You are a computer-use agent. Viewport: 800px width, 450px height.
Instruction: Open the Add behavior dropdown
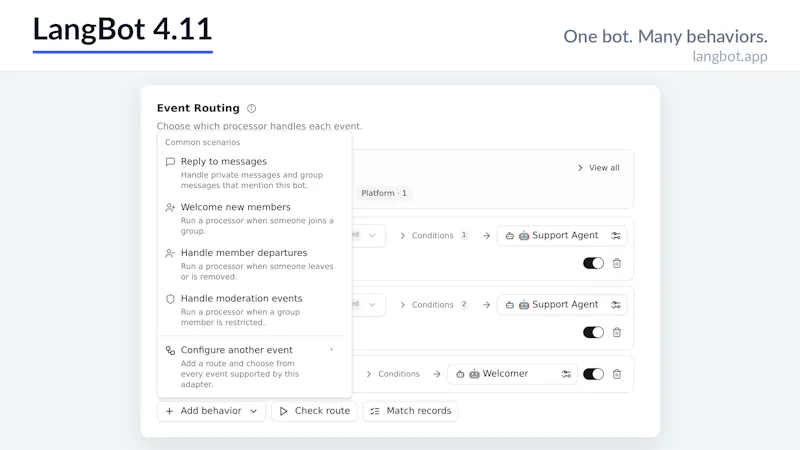(211, 411)
